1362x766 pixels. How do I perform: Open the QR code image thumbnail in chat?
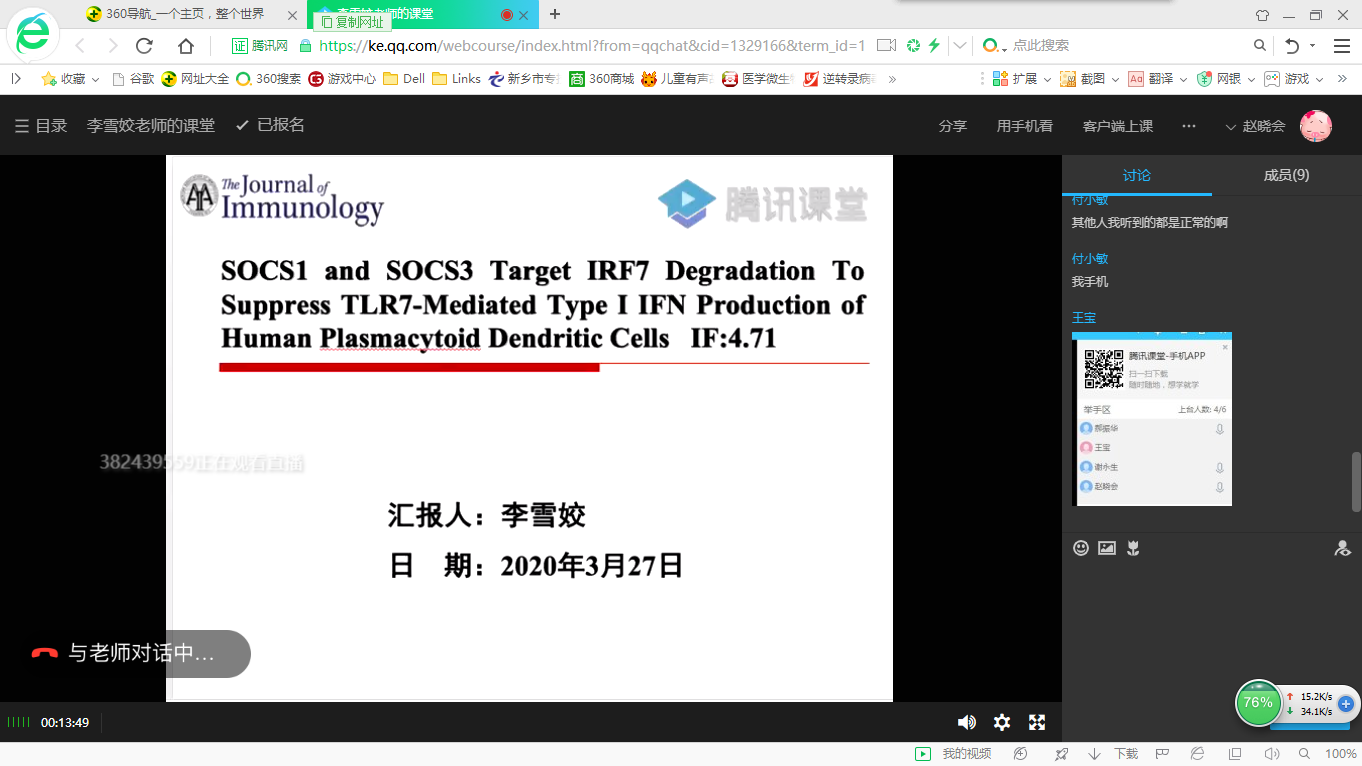(1152, 419)
